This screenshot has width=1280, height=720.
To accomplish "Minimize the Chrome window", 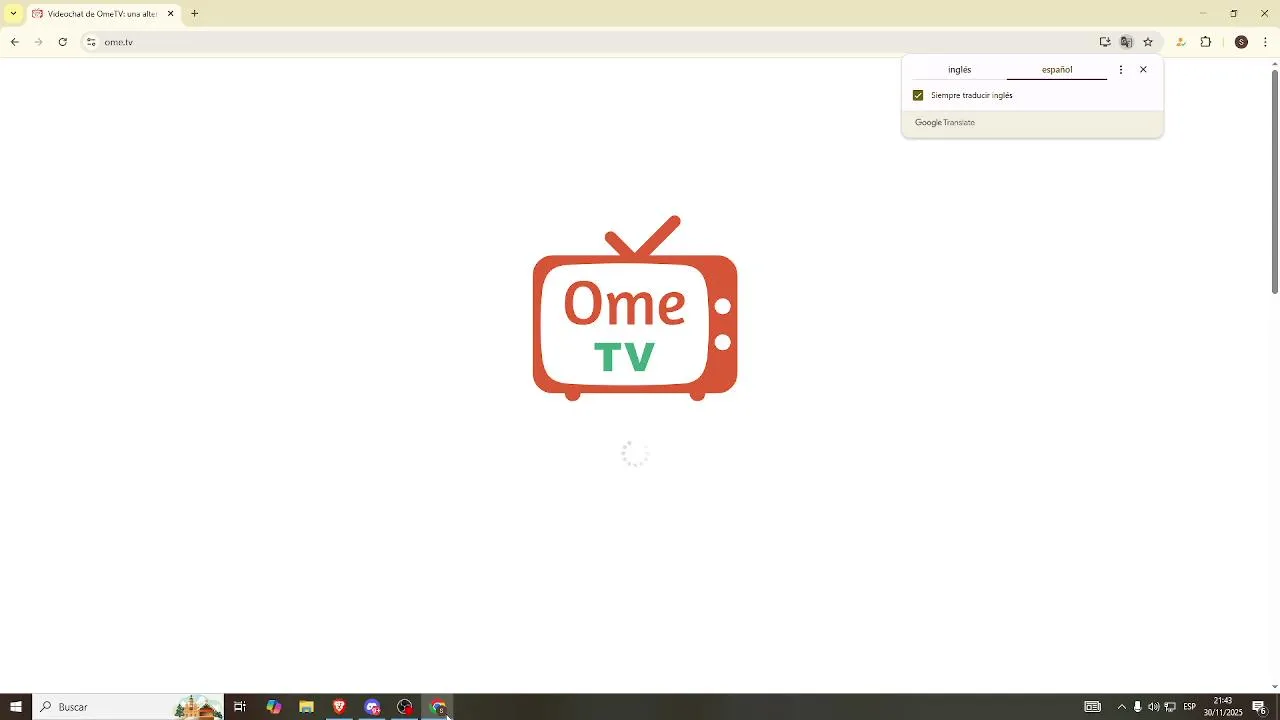I will pyautogui.click(x=1203, y=14).
